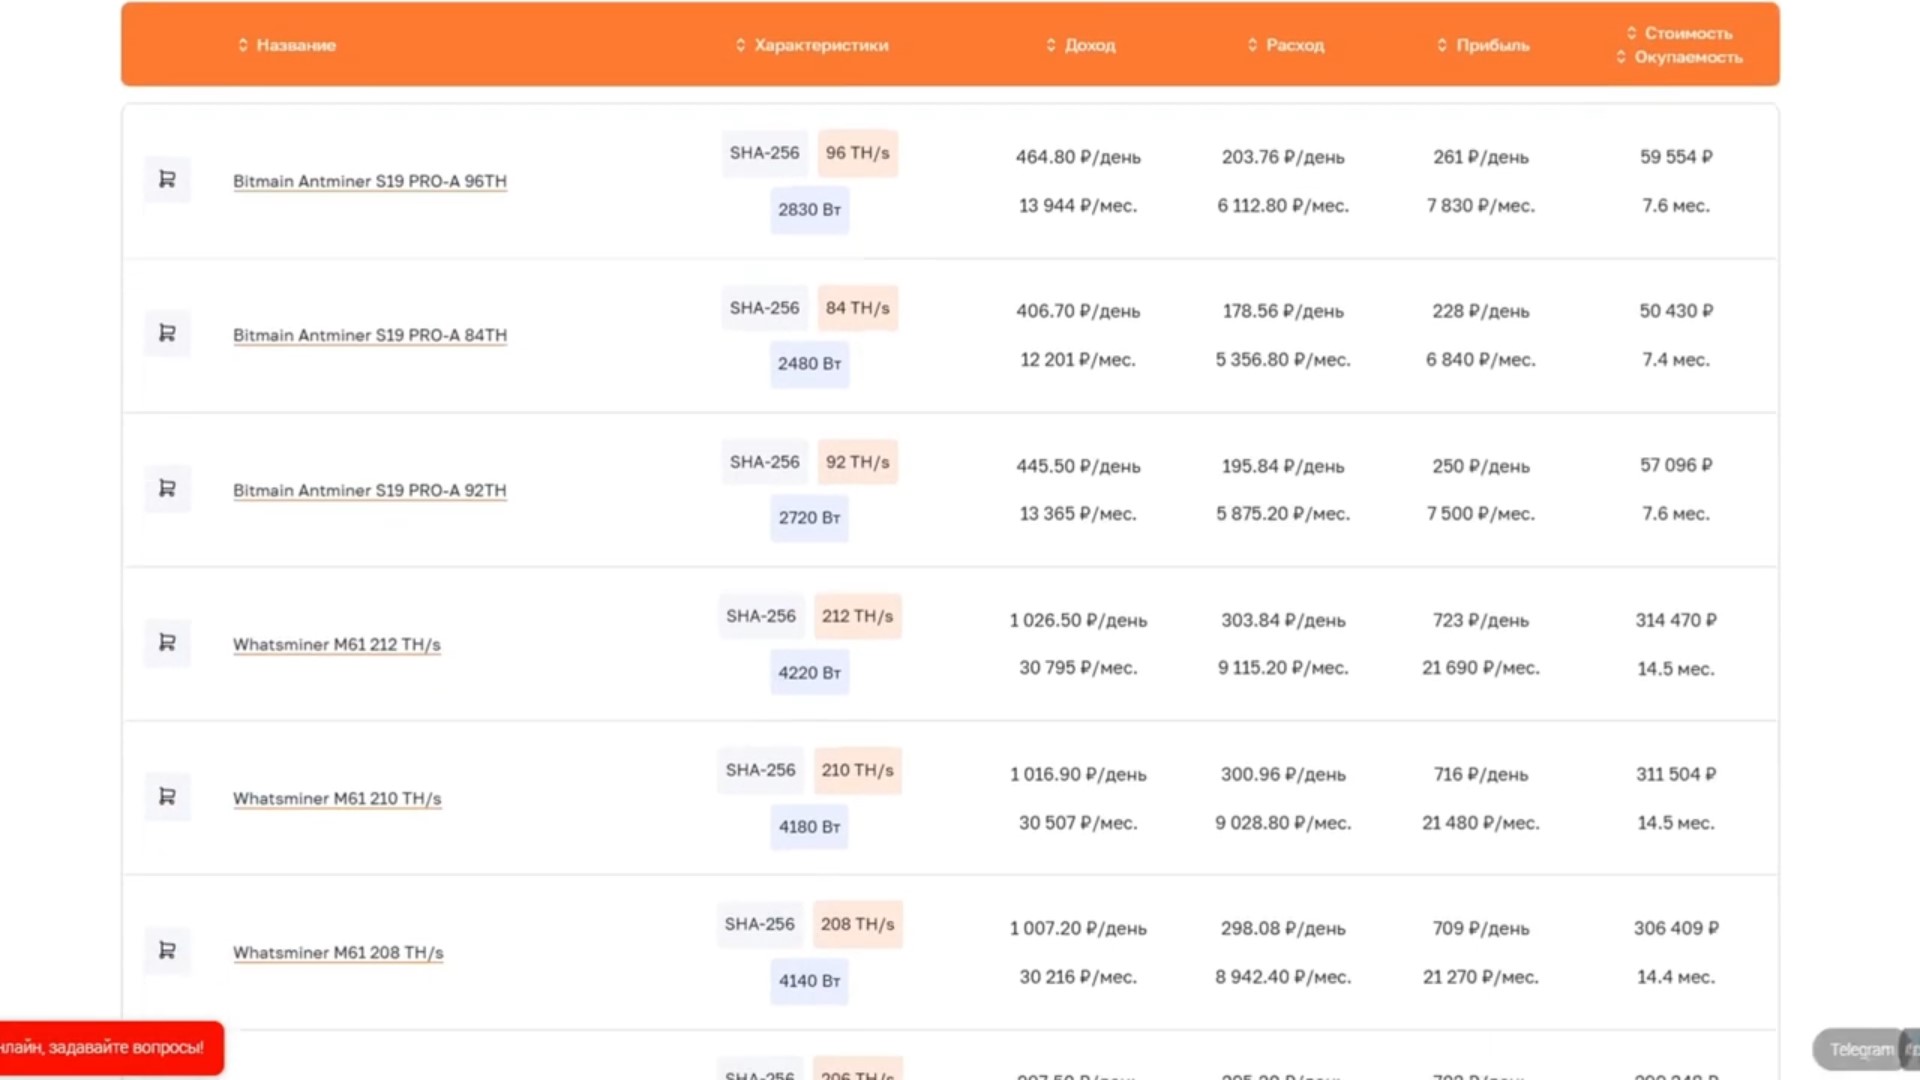
Task: Click the Telegram contact button
Action: [x=1858, y=1049]
